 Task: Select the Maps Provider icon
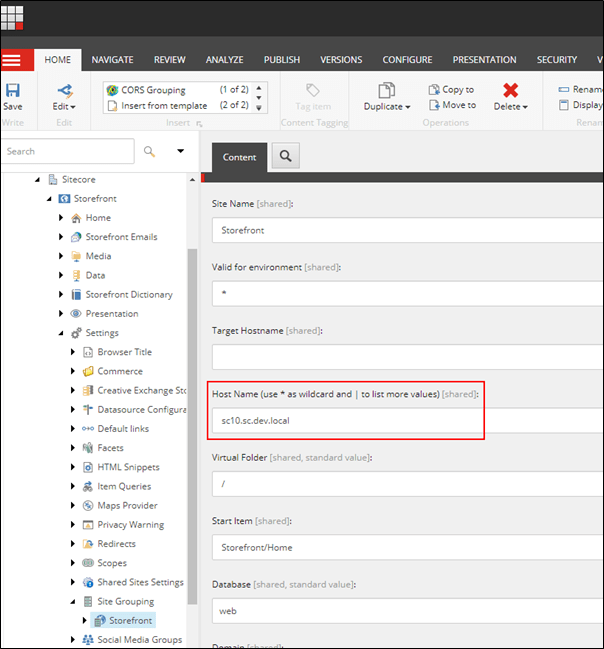(88, 506)
